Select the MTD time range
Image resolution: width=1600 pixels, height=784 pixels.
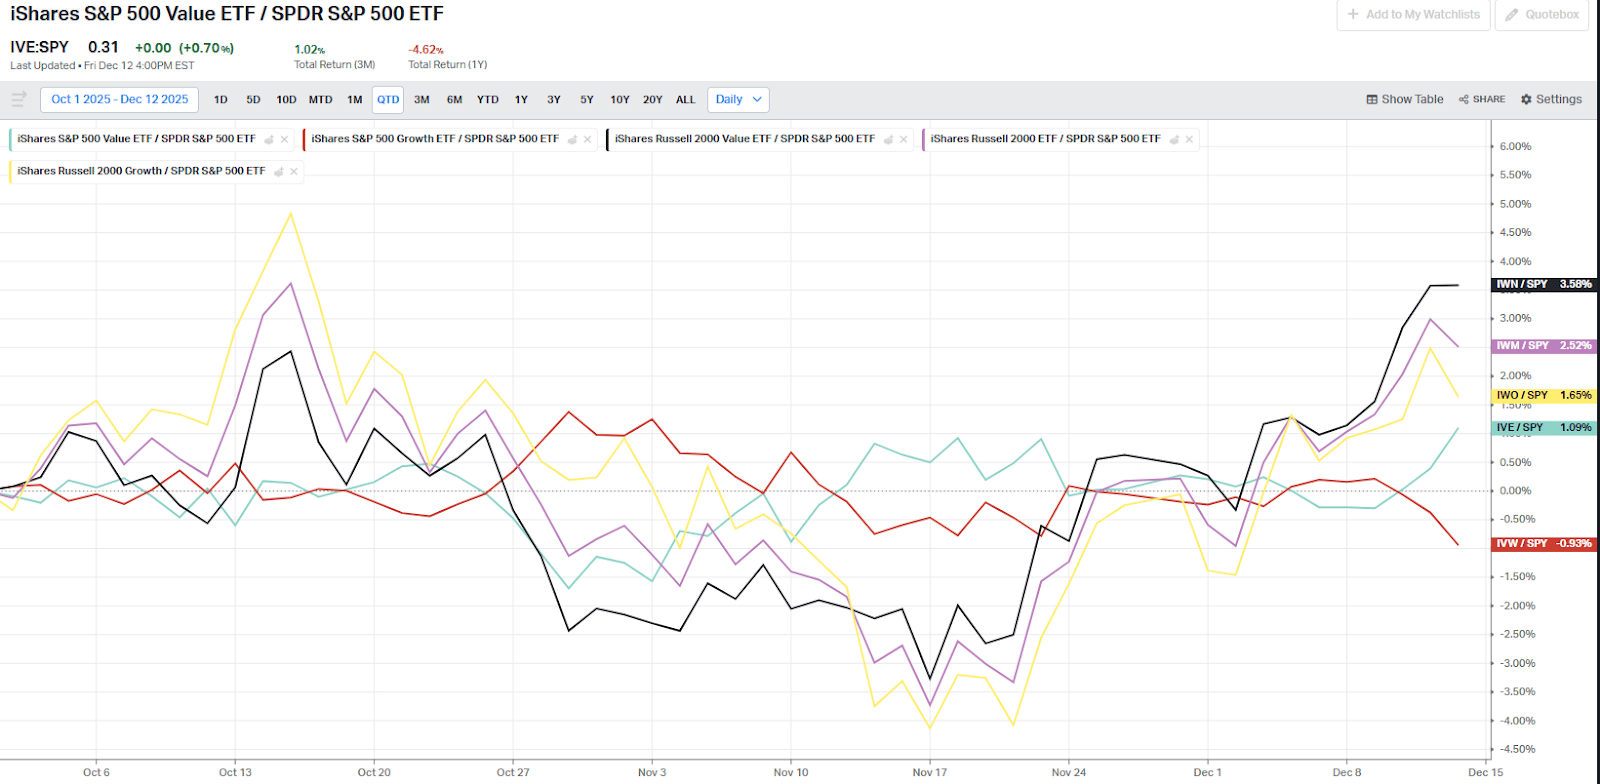click(x=320, y=100)
